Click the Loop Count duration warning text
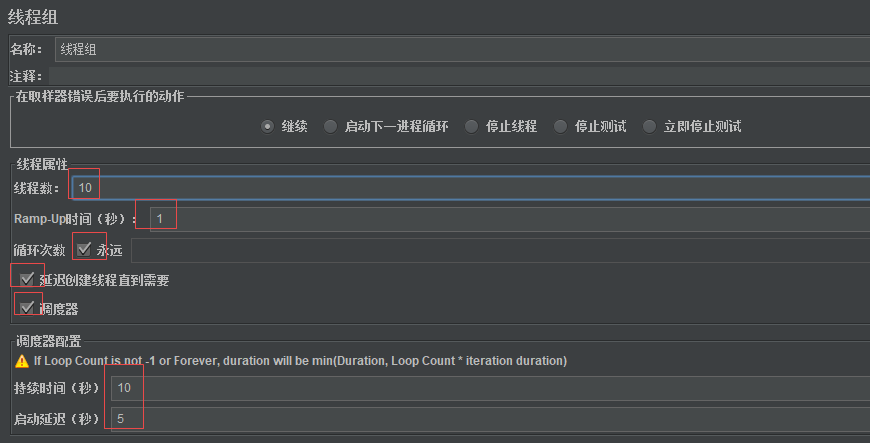Viewport: 870px width, 443px height. (x=300, y=361)
